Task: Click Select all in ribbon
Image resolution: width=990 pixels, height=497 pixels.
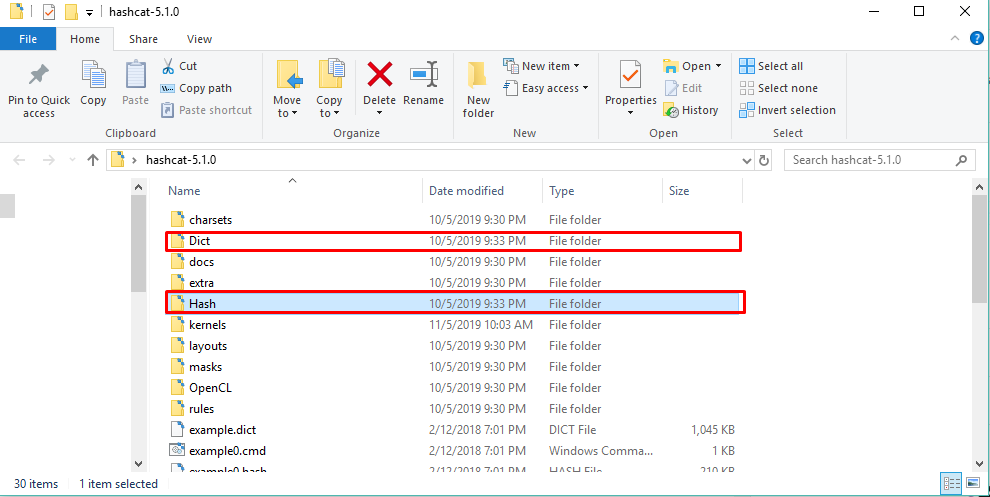Action: point(771,66)
